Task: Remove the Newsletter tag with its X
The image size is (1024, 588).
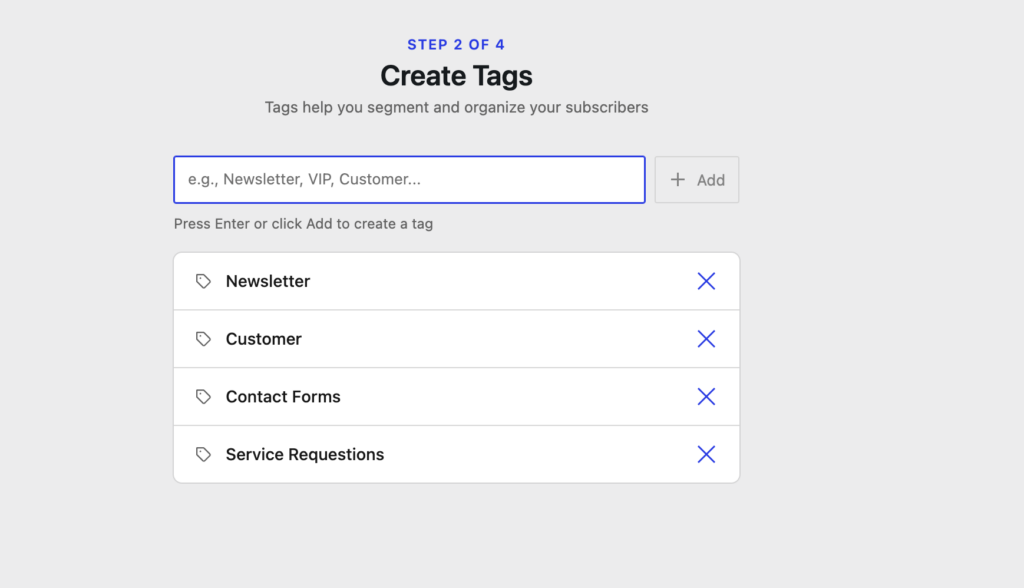Action: pyautogui.click(x=706, y=281)
